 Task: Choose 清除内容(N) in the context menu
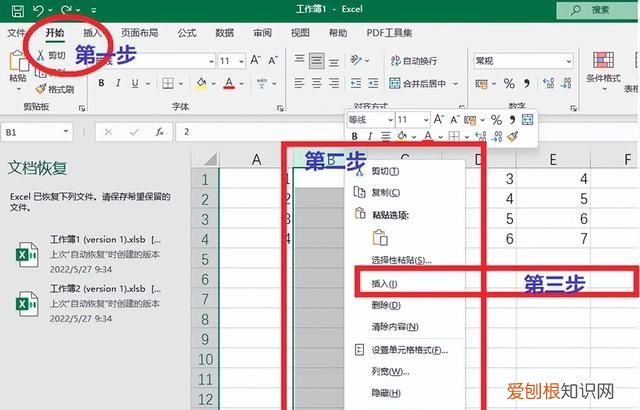[395, 326]
